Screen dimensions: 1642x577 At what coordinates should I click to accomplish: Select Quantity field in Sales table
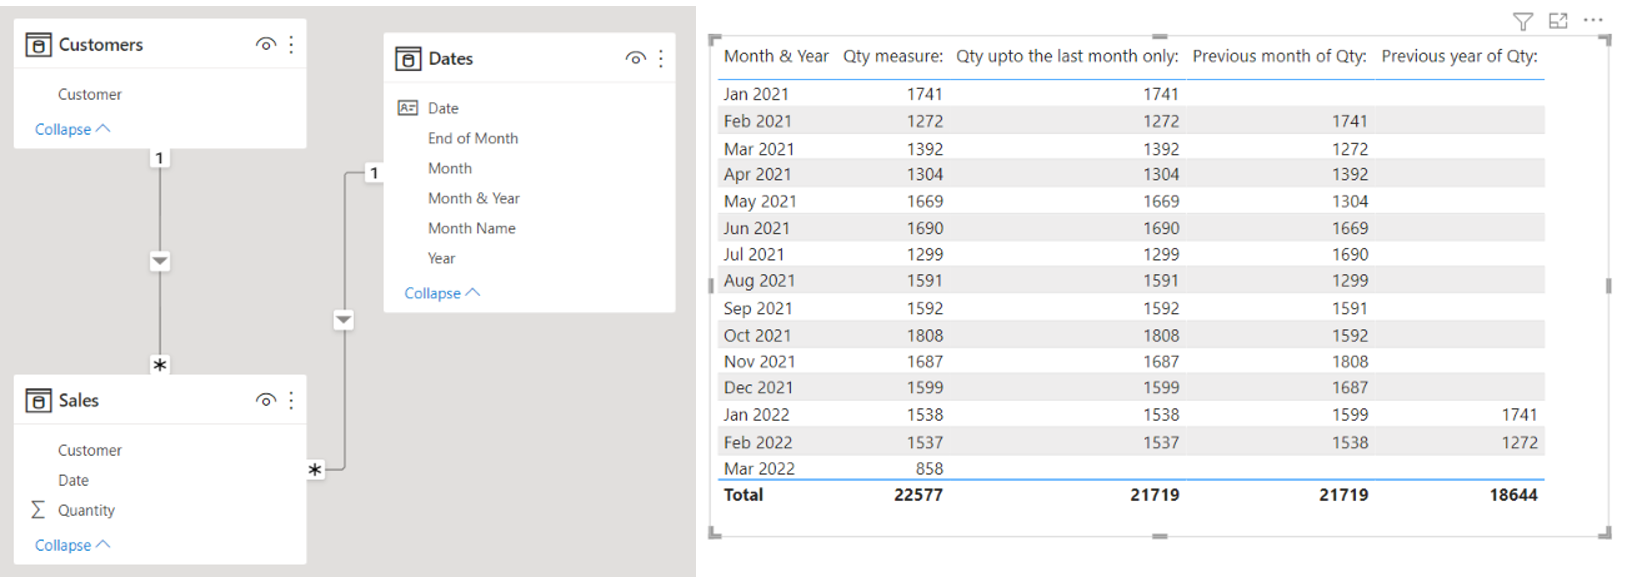point(86,510)
